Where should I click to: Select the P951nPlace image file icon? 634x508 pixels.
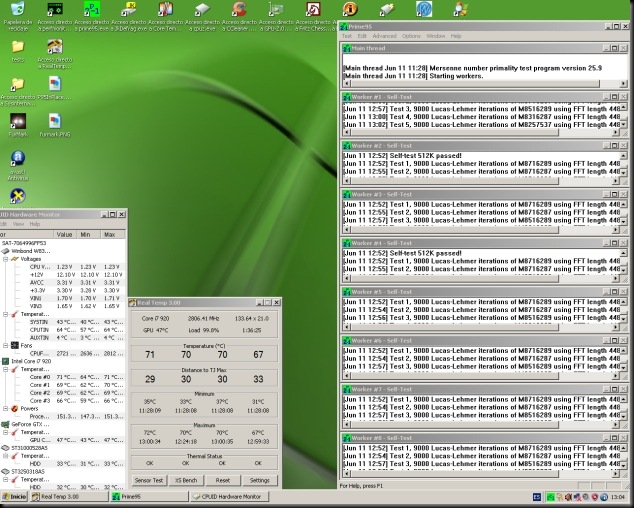click(x=55, y=84)
